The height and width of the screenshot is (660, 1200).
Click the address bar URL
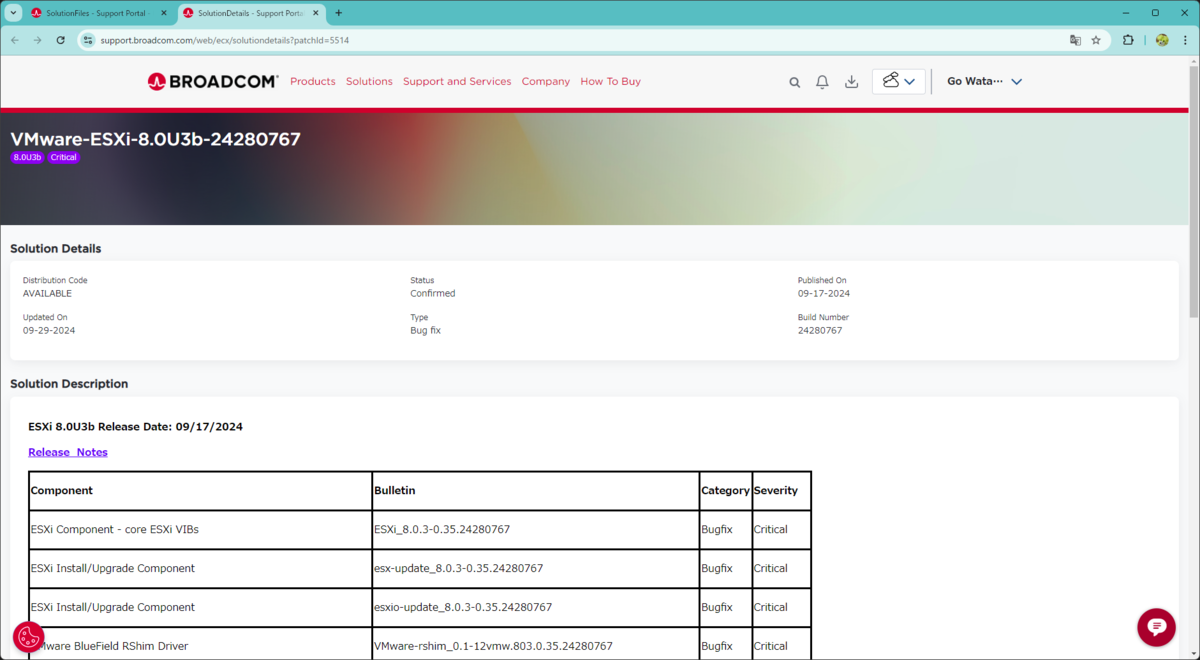(224, 40)
